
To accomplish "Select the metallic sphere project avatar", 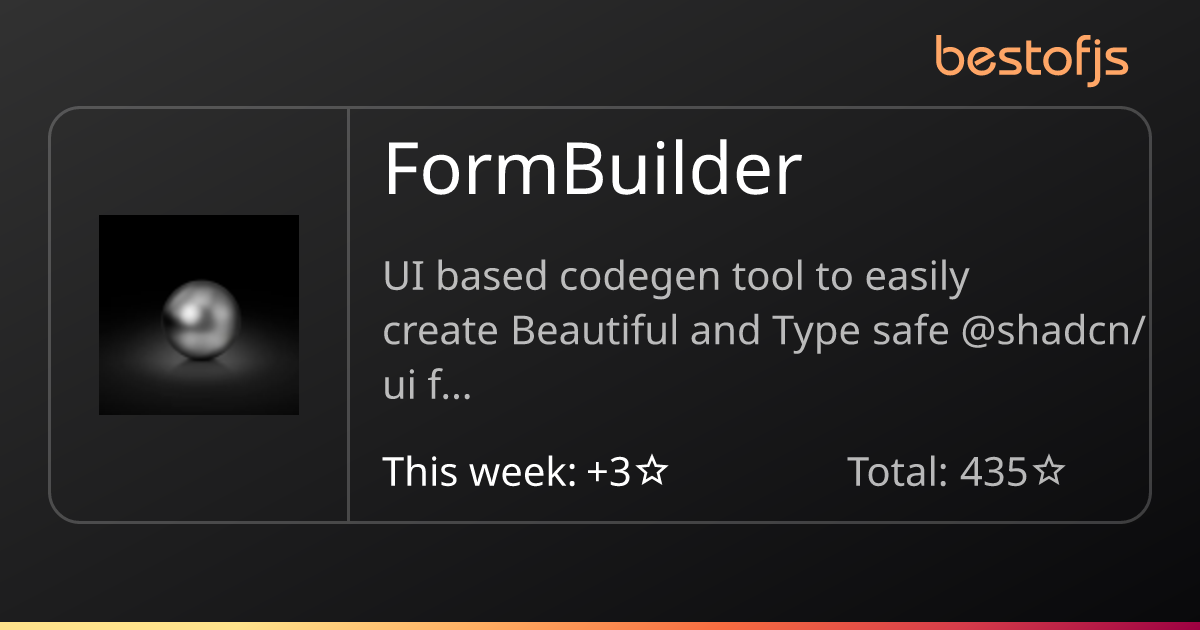I will [199, 315].
